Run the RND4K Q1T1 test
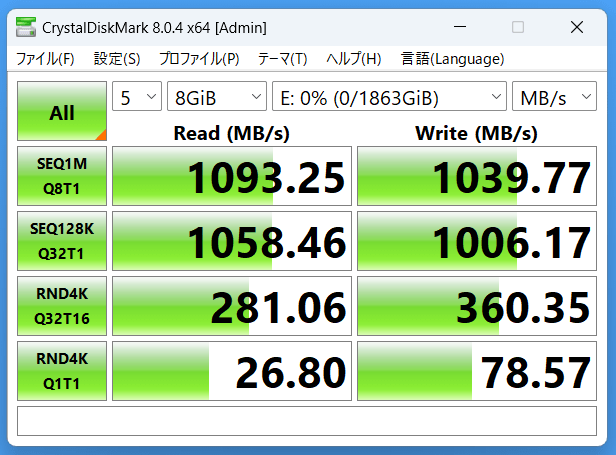Viewport: 616px width, 455px height. point(62,371)
